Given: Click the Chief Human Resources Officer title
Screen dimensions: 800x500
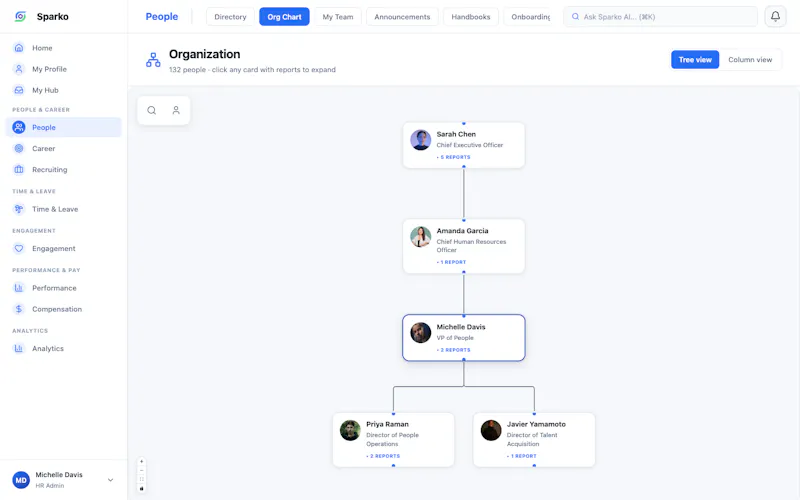Looking at the screenshot, I should click(x=471, y=245).
